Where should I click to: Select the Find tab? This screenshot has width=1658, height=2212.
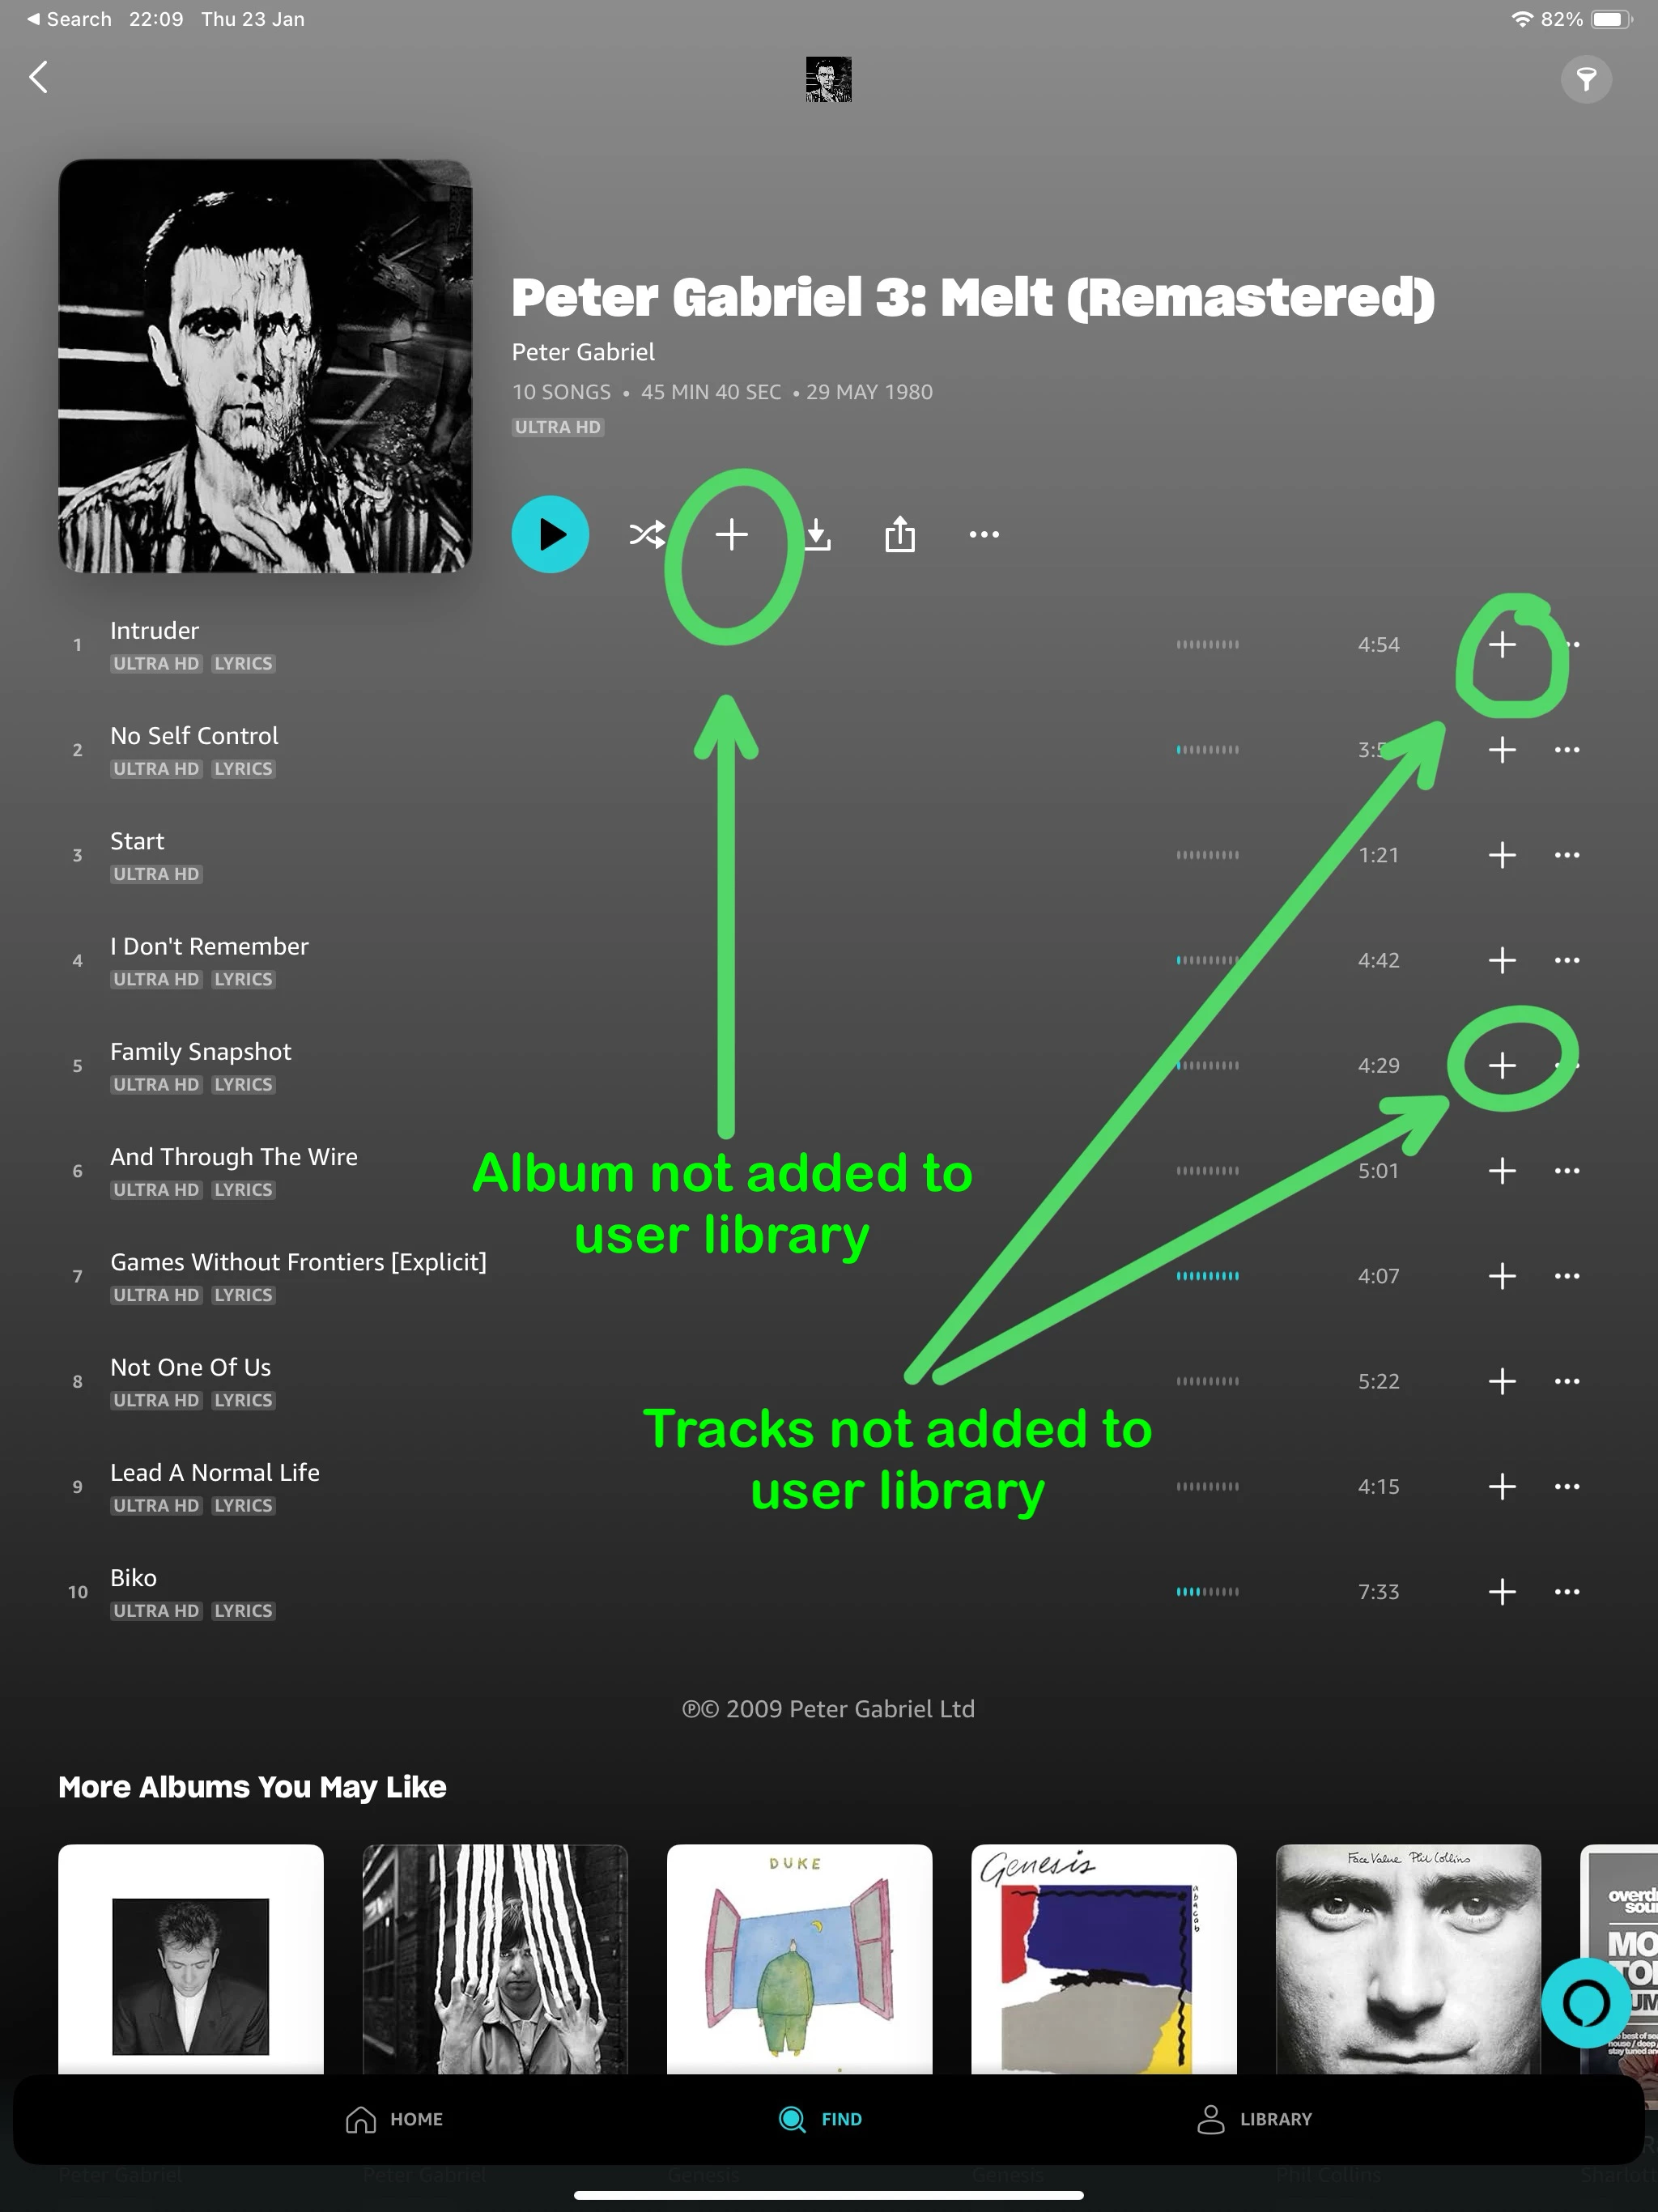(x=820, y=2119)
